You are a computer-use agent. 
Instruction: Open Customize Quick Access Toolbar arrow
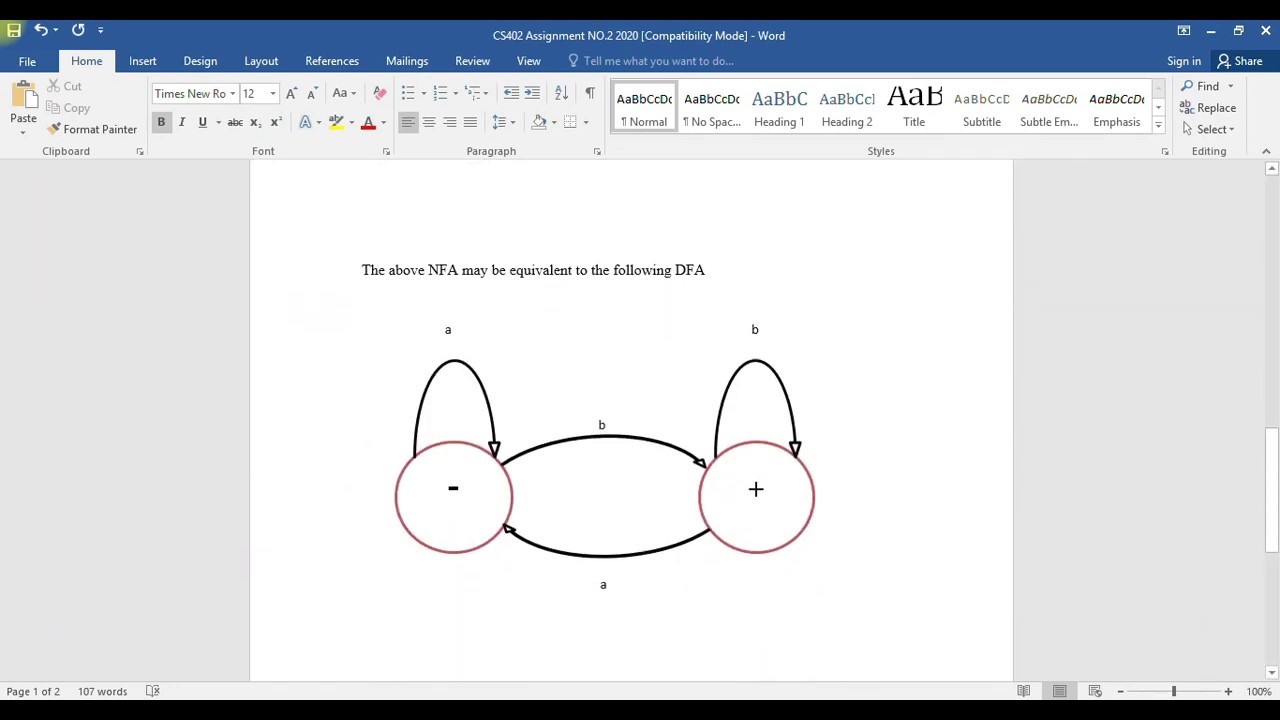tap(100, 30)
